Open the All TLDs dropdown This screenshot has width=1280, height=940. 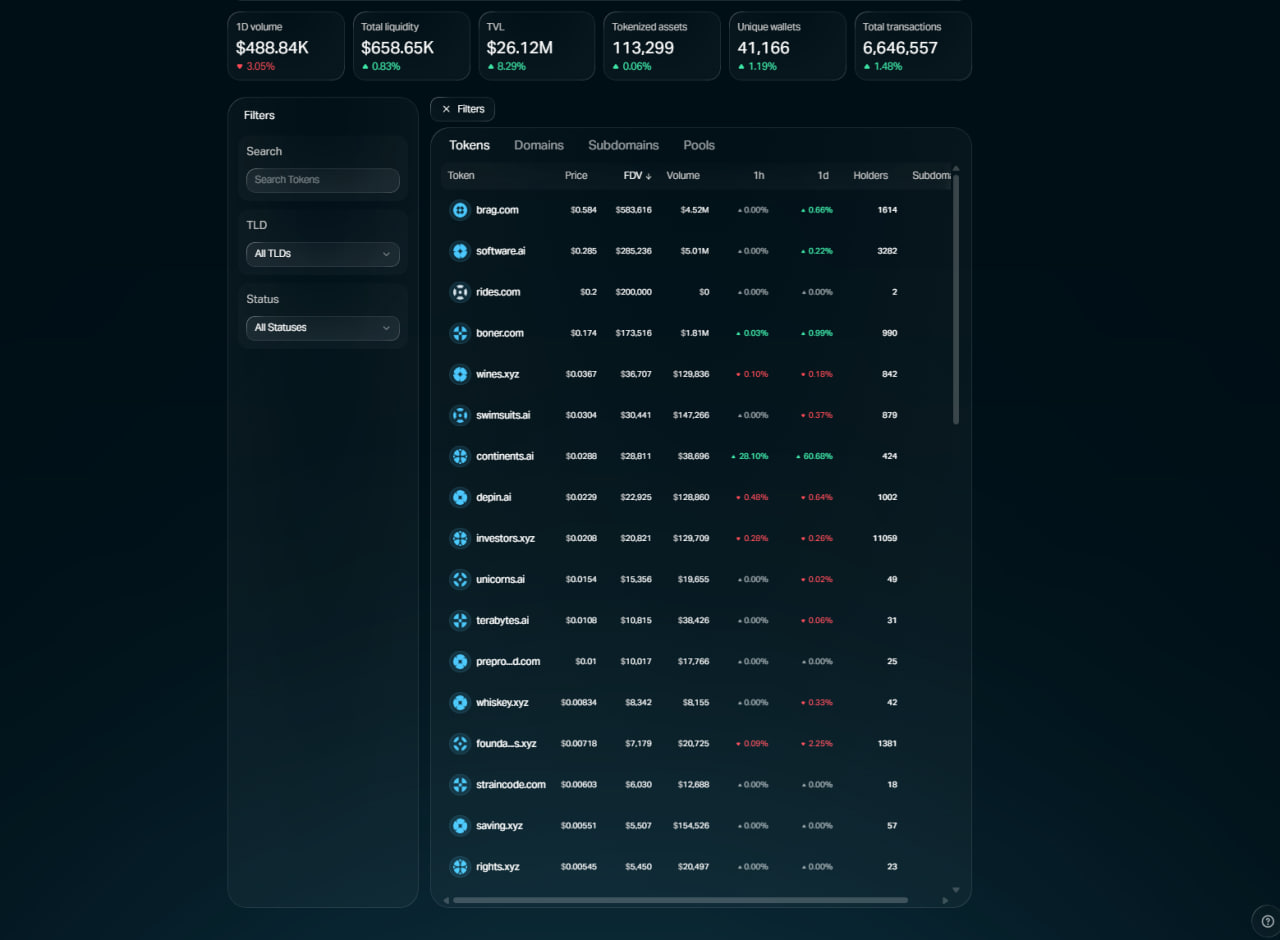(322, 254)
